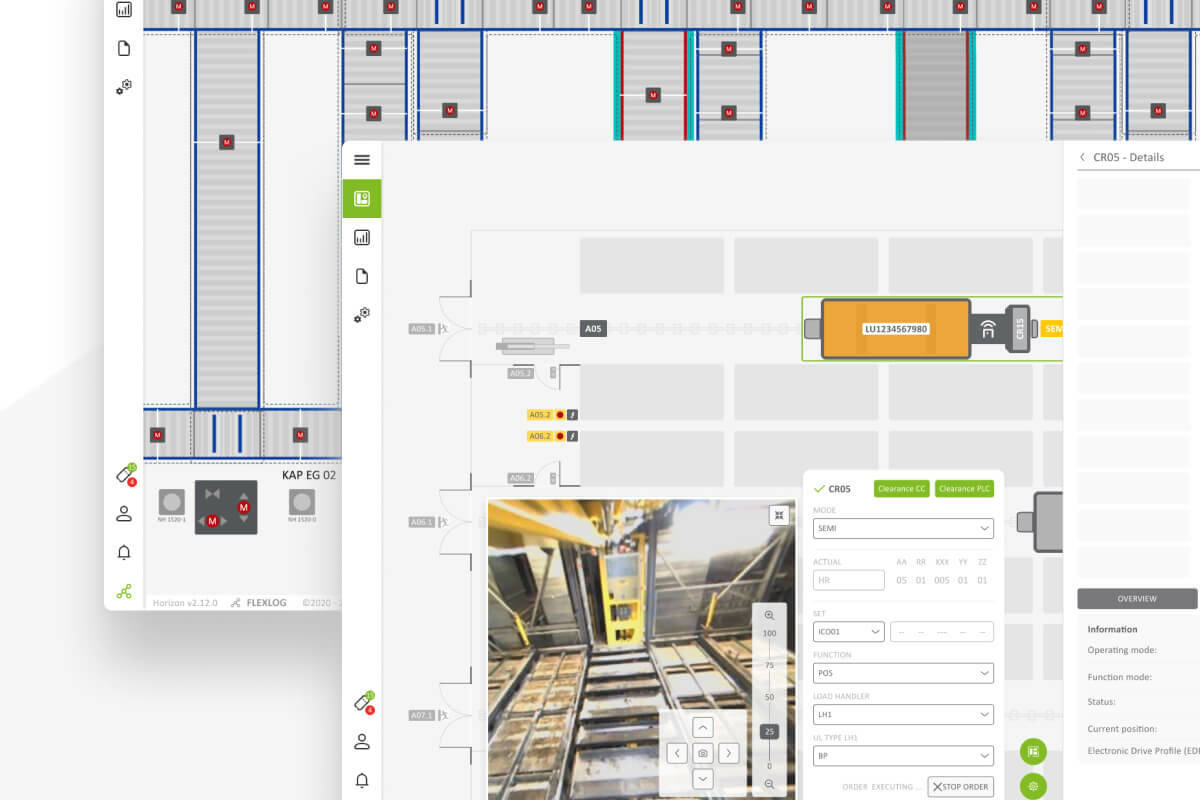The width and height of the screenshot is (1200, 800).
Task: Switch to the OVERVIEW tab
Action: [x=1136, y=599]
